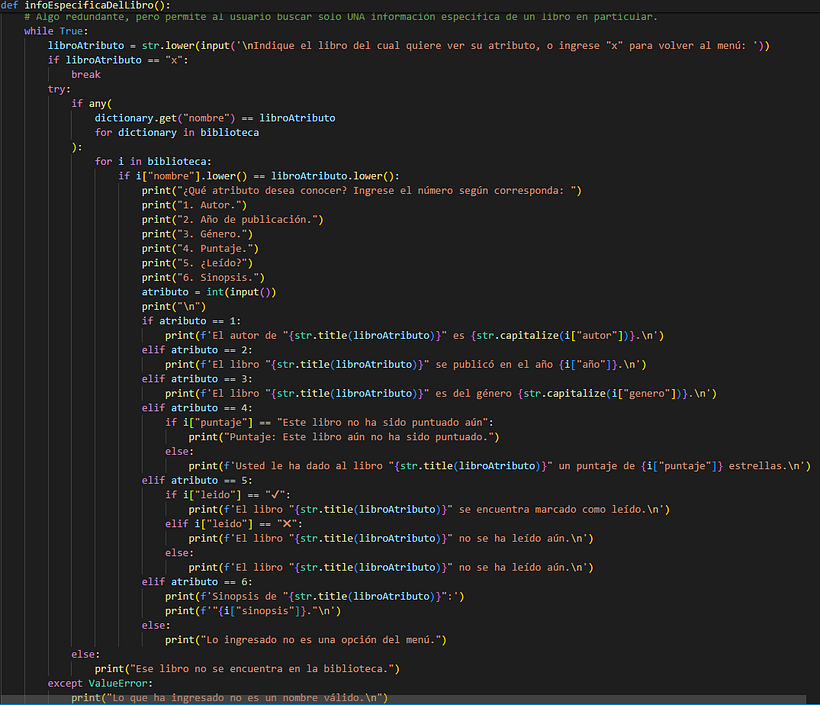Click the print line "Ese libro no se encuentra"
The image size is (820, 705).
[247, 669]
